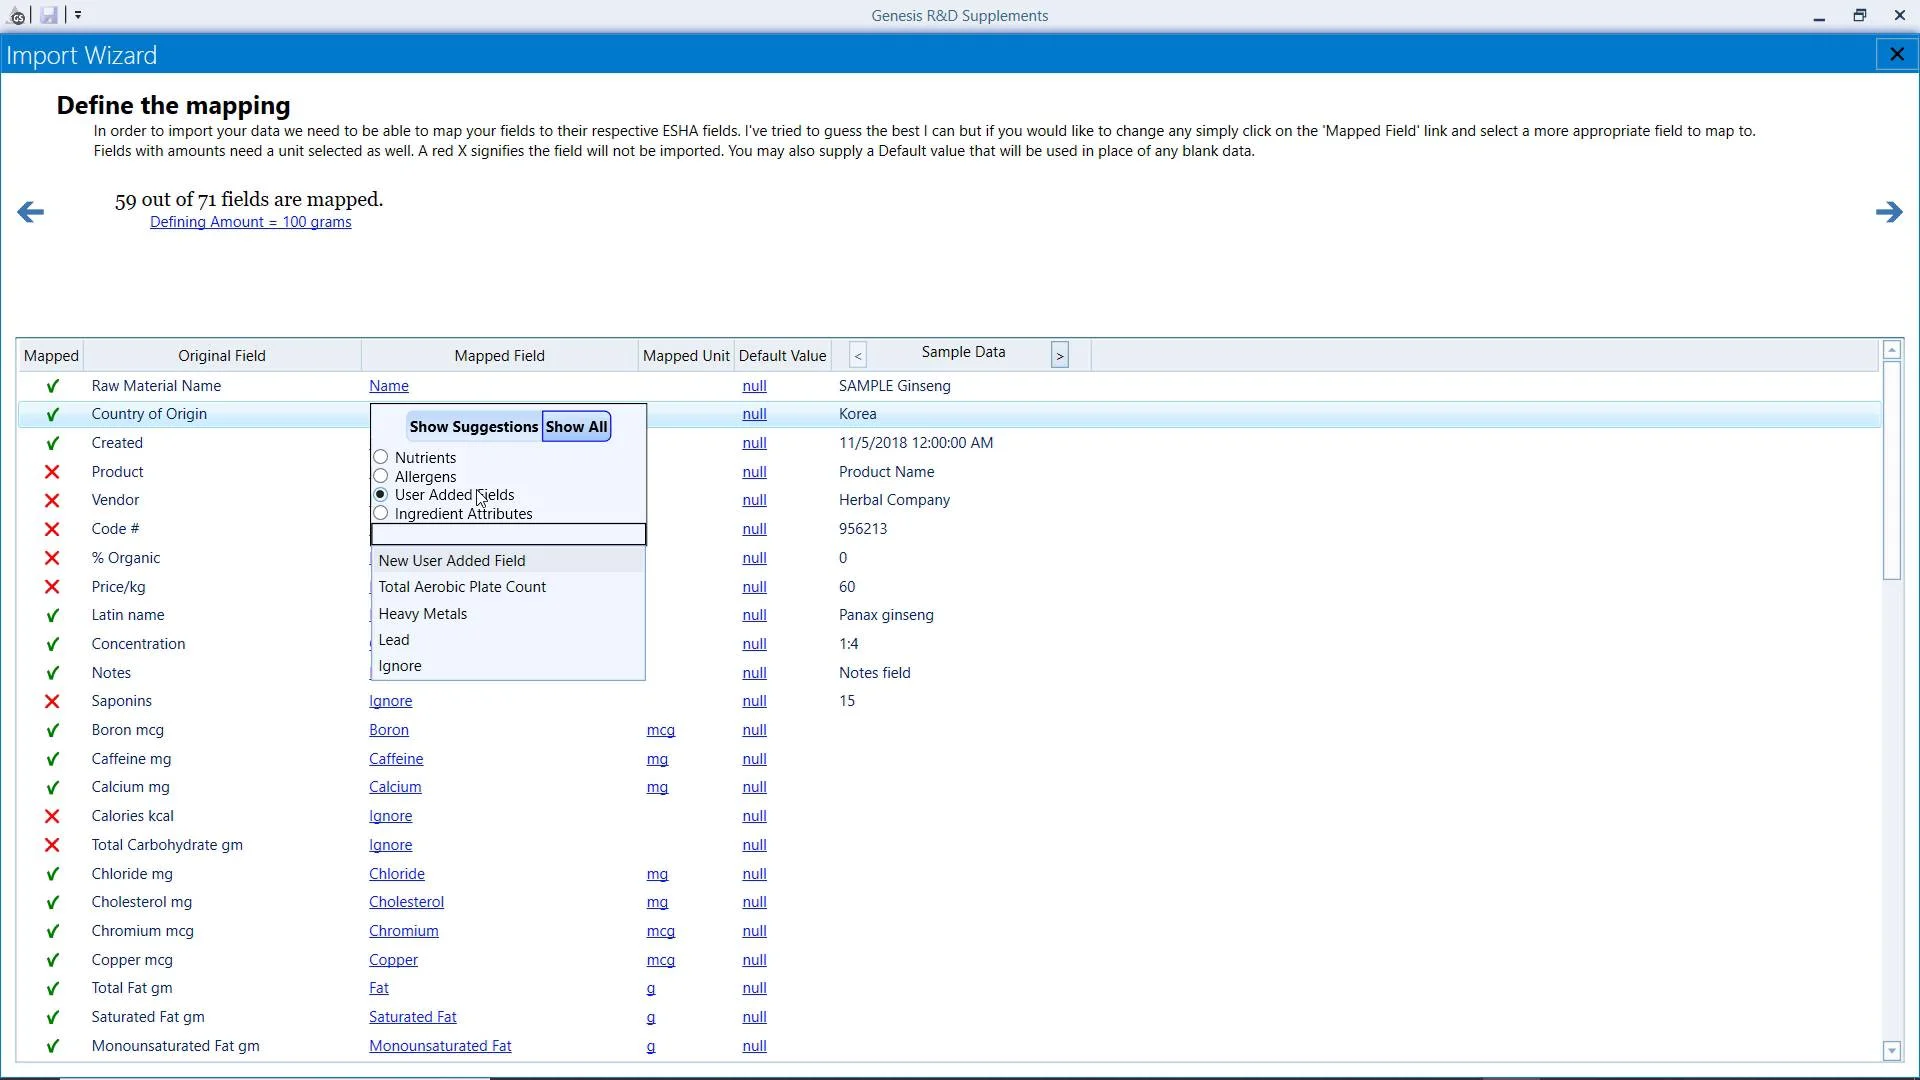Click the Name mapped field link
The height and width of the screenshot is (1080, 1920).
pos(389,386)
